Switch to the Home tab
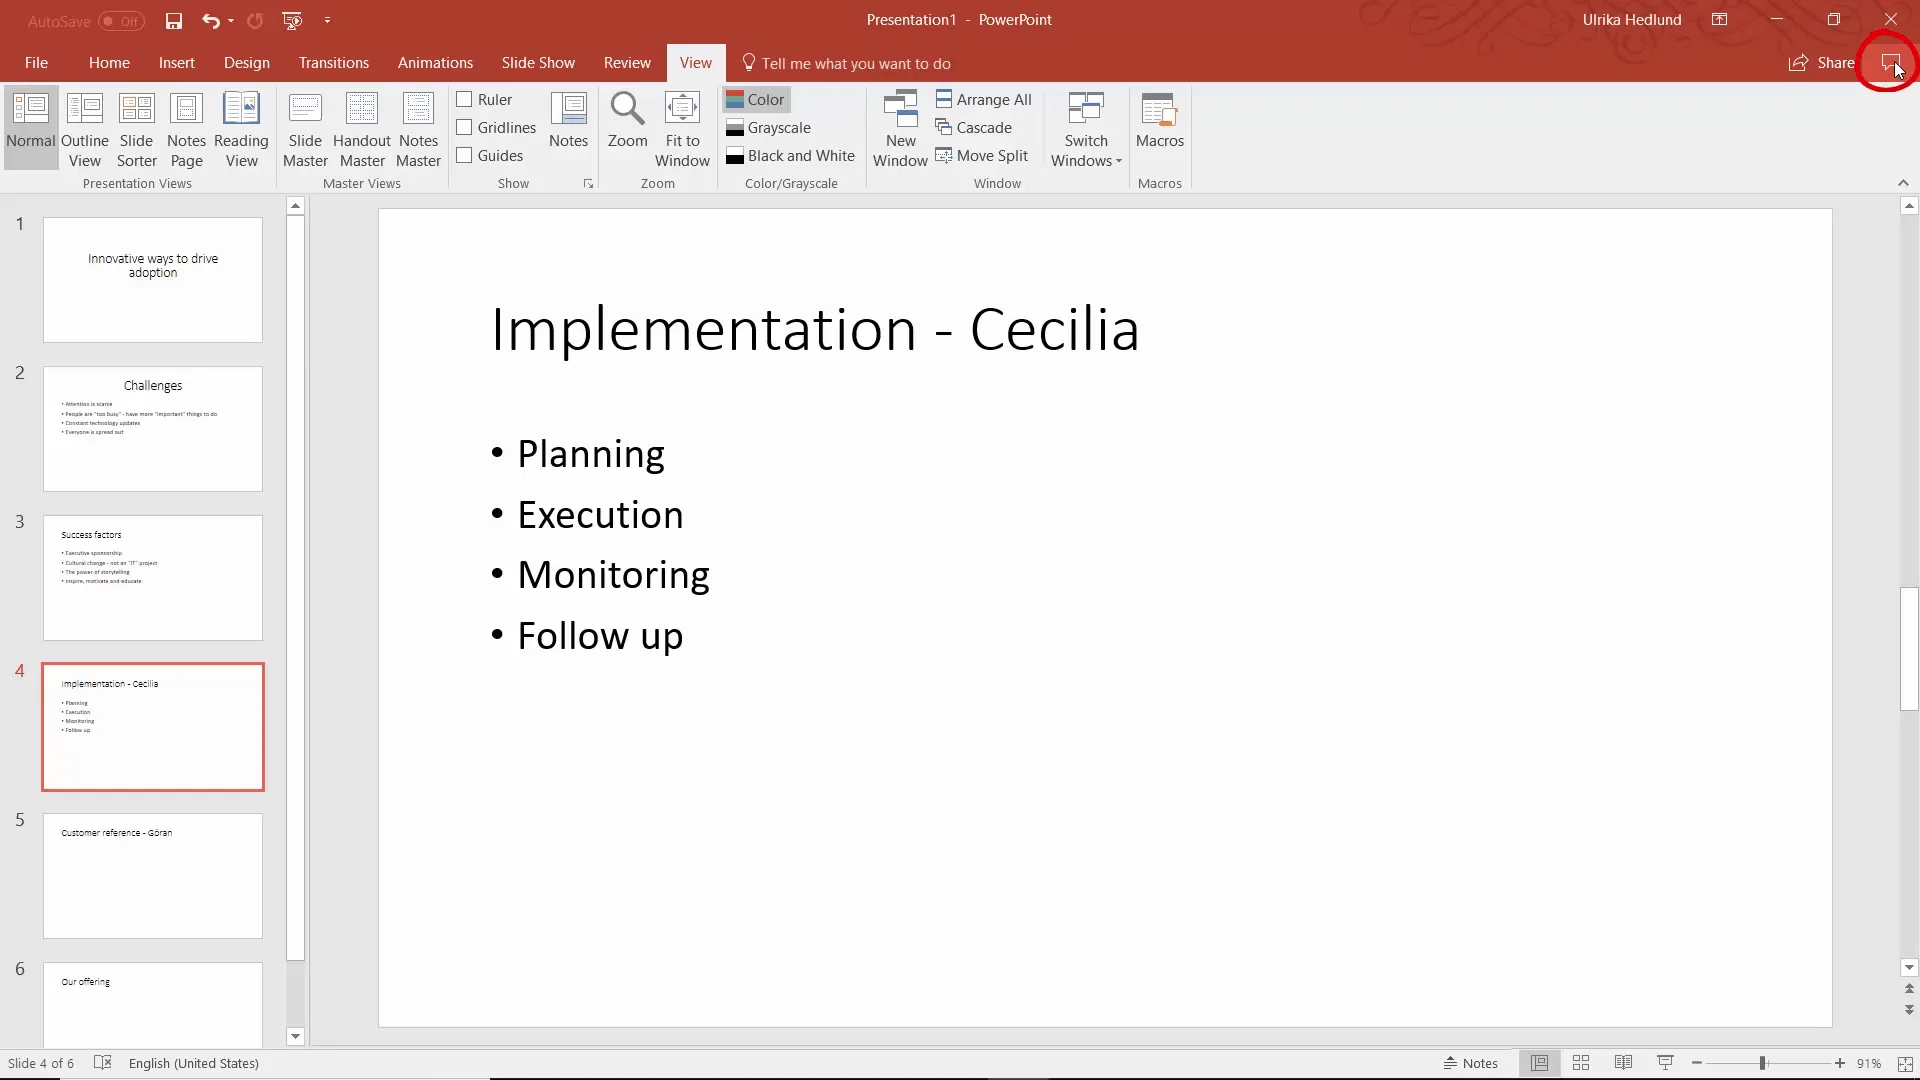The height and width of the screenshot is (1080, 1920). click(109, 63)
